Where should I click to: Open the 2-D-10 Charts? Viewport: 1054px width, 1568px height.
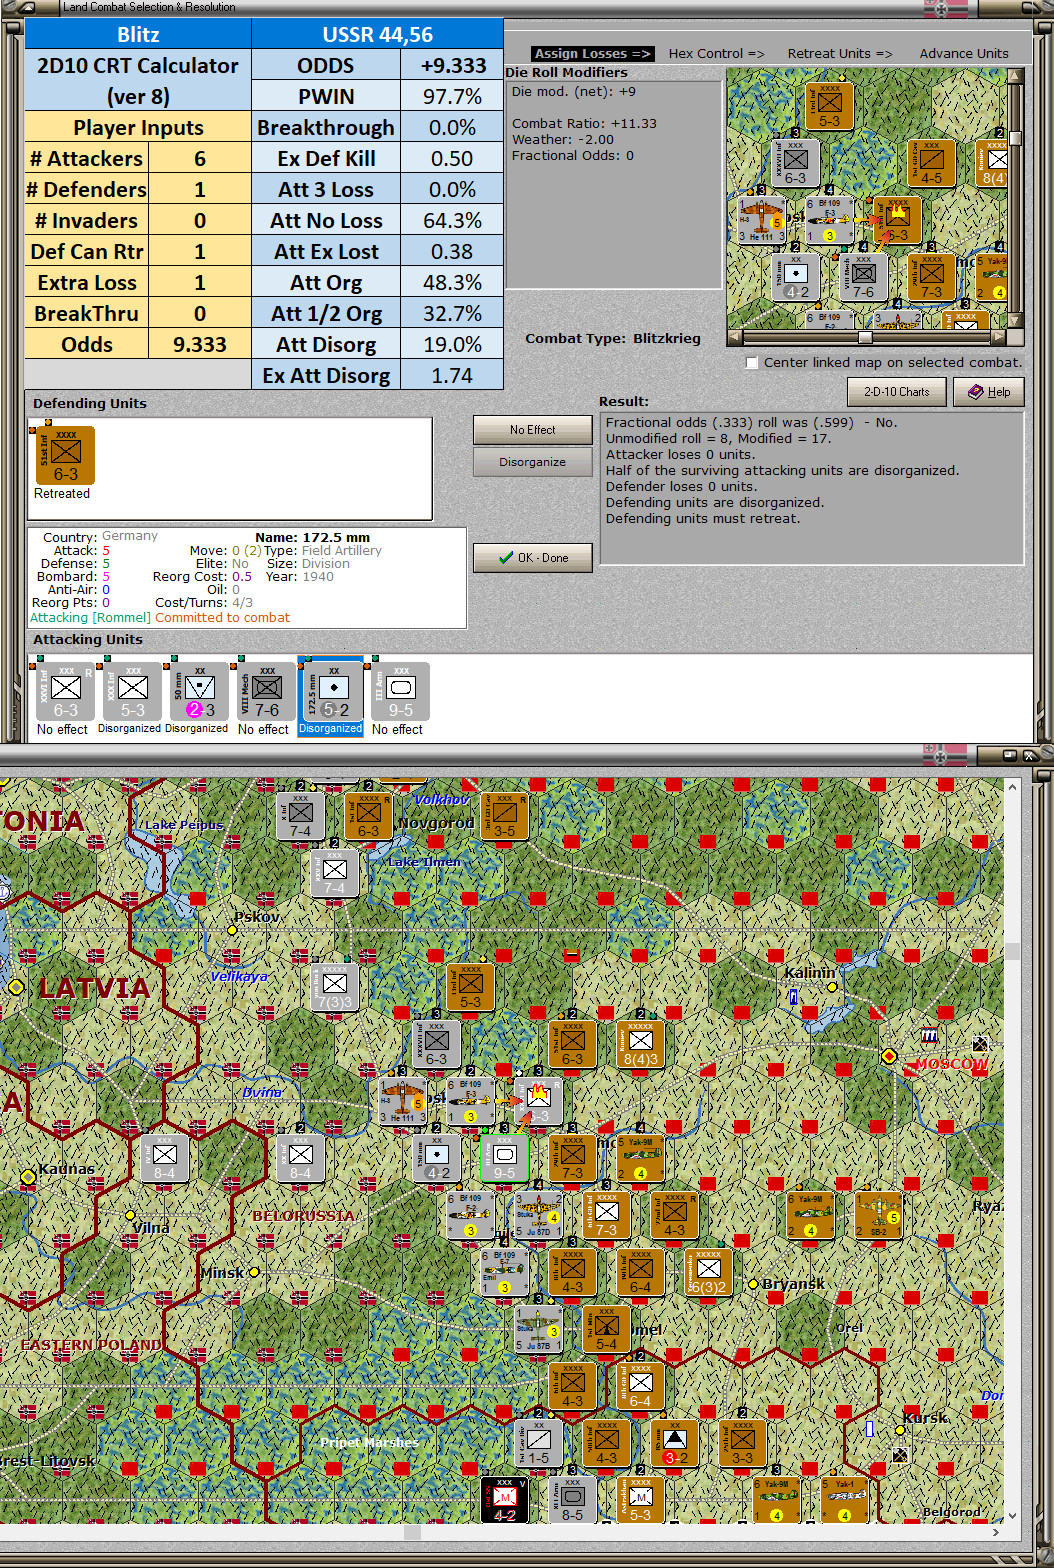point(897,392)
